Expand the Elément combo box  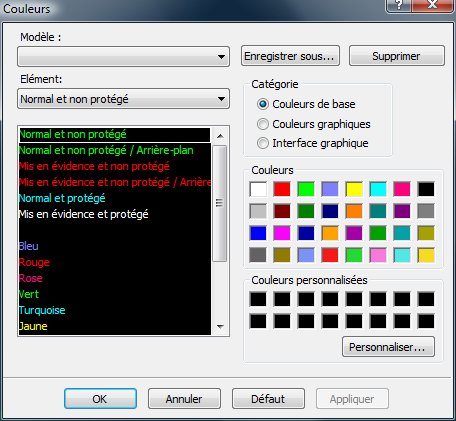coord(123,99)
